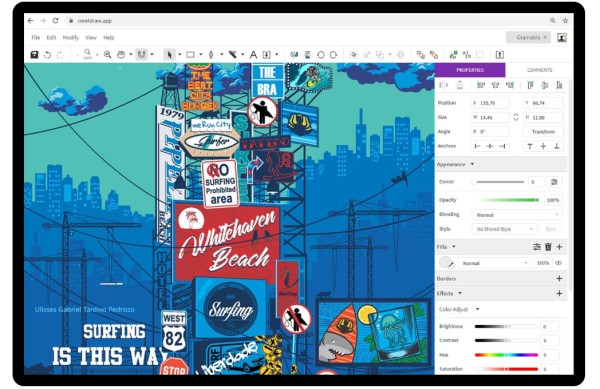Click the X position input field
The image size is (600, 389).
(x=490, y=103)
